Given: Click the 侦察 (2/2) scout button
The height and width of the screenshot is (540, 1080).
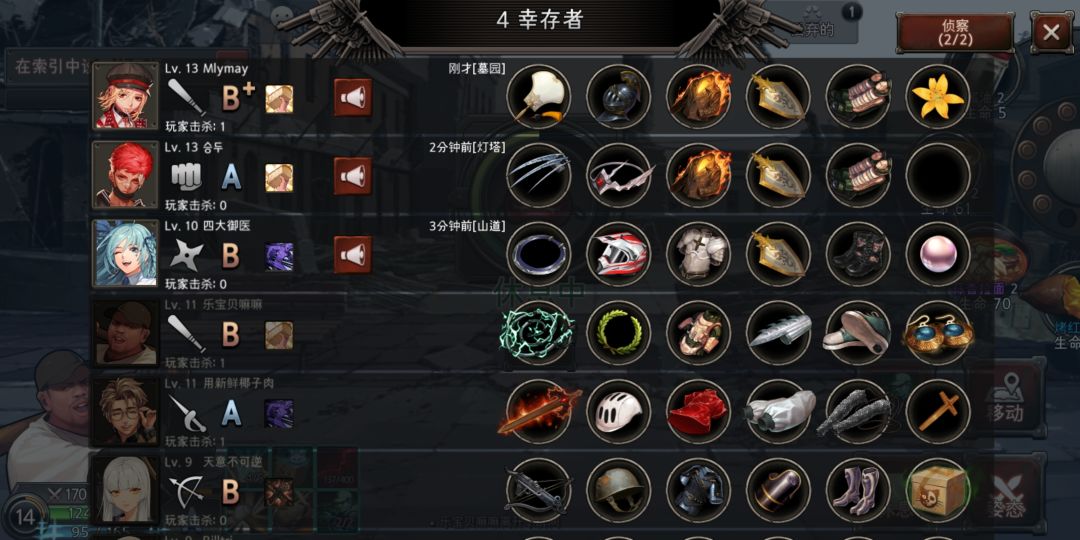Looking at the screenshot, I should (955, 32).
